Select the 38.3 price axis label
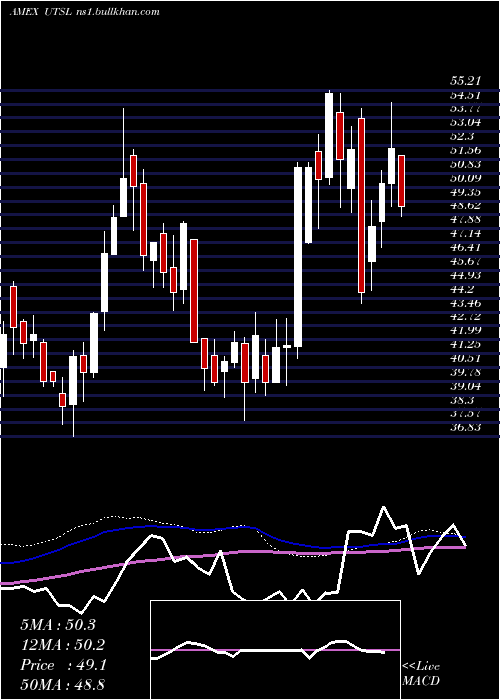Screen dimensions: 500x700 click(462, 399)
